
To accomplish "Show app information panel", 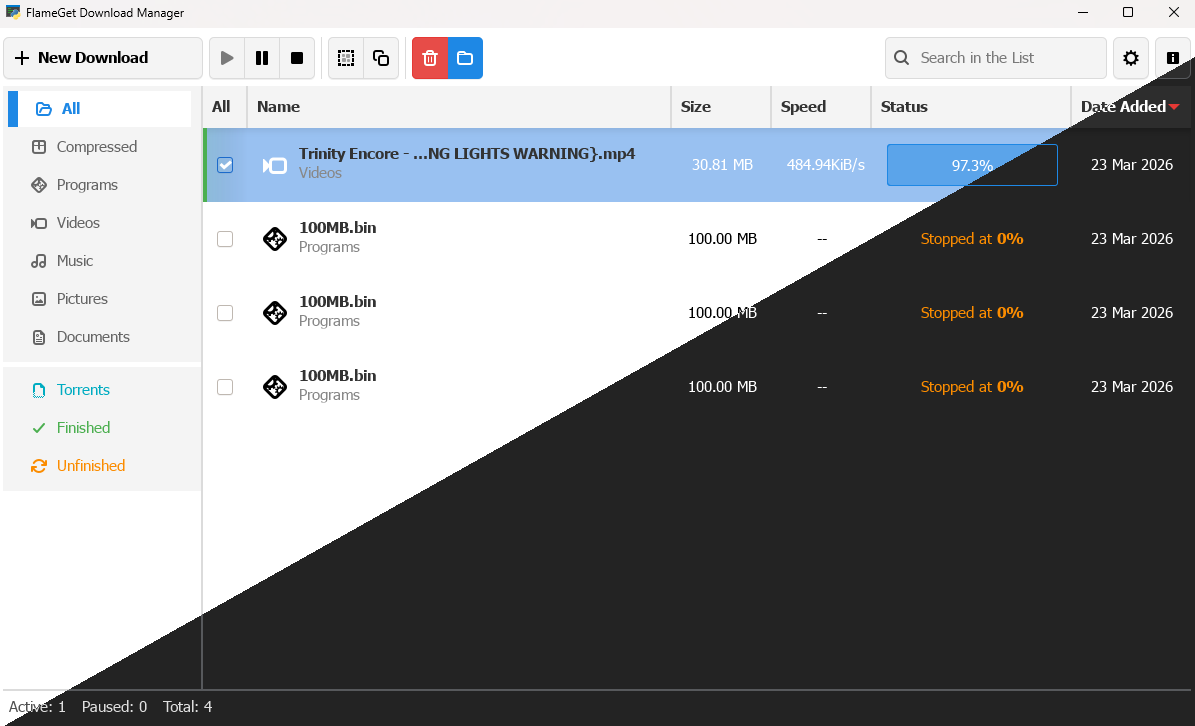I will 1172,58.
